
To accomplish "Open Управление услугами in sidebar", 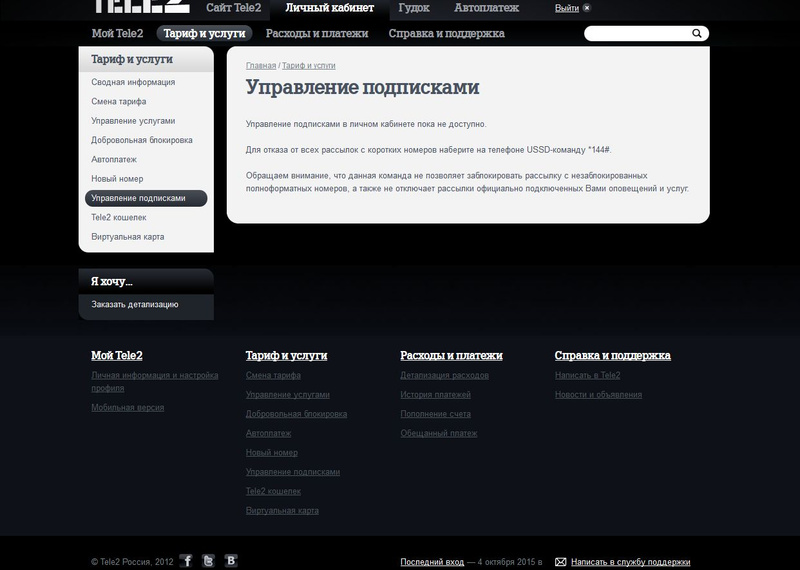I will pyautogui.click(x=133, y=121).
